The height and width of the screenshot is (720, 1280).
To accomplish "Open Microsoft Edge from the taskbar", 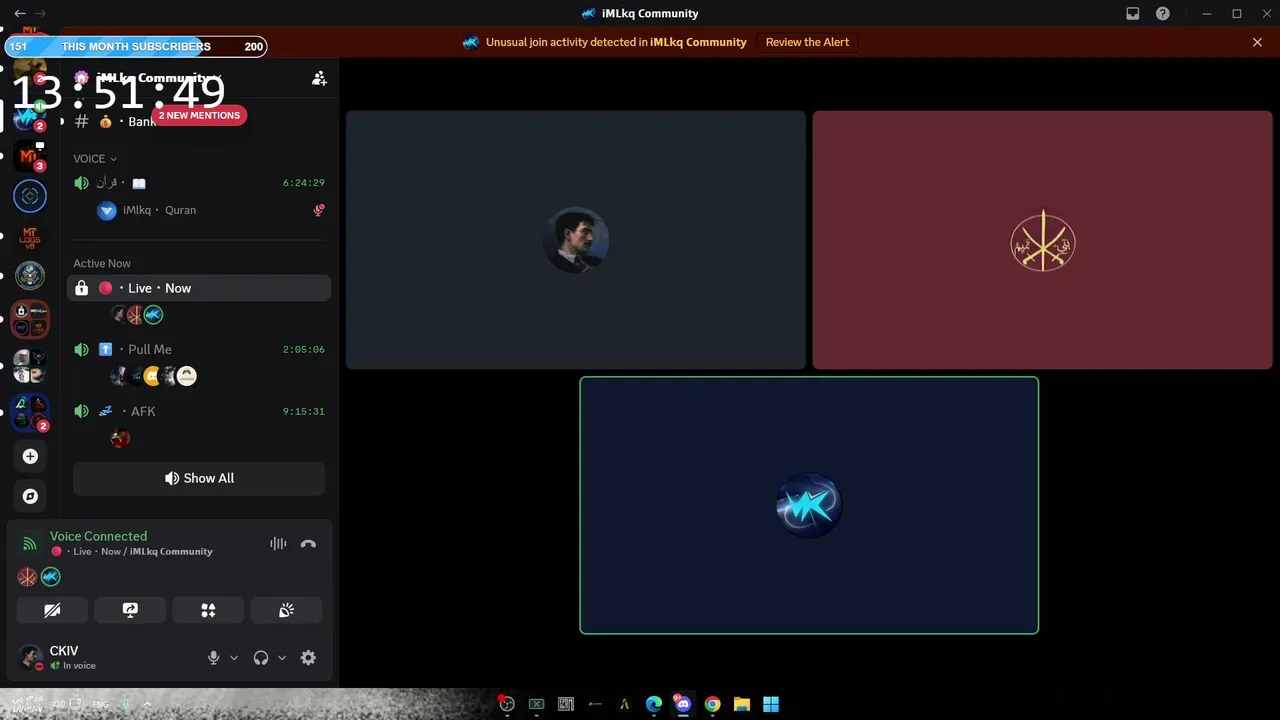I will pyautogui.click(x=654, y=704).
